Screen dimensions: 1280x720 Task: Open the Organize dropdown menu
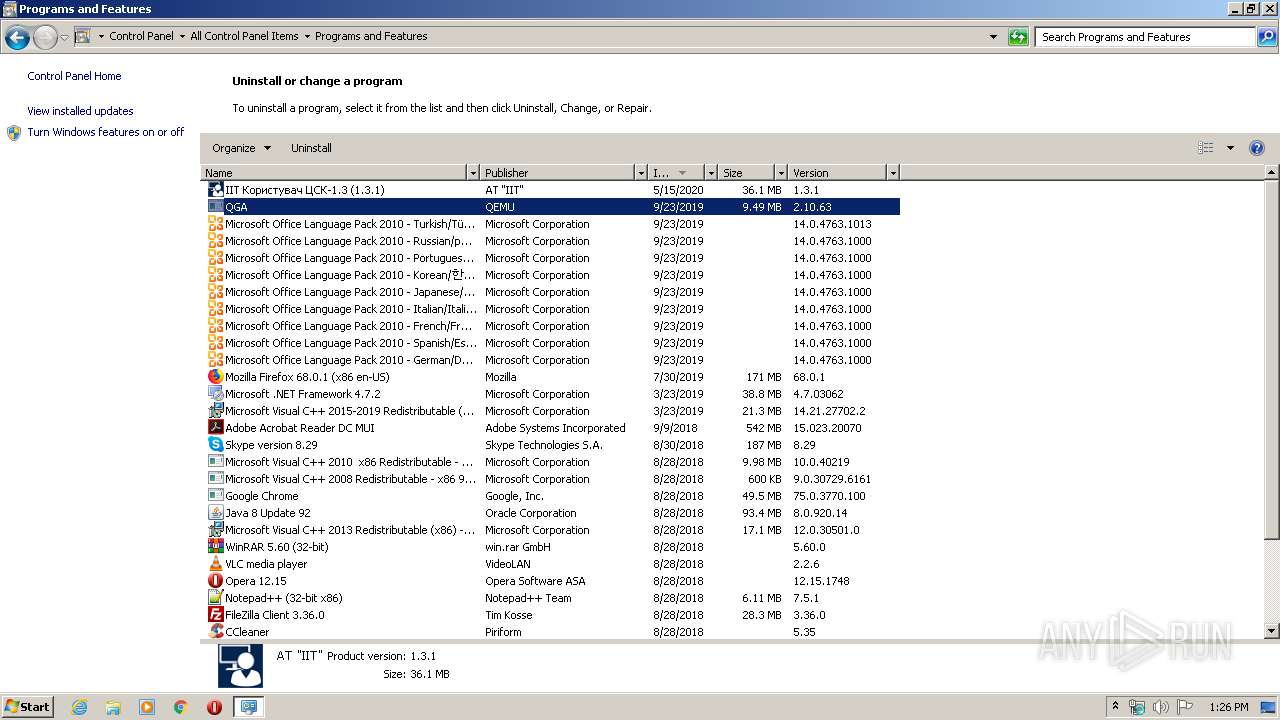[241, 148]
